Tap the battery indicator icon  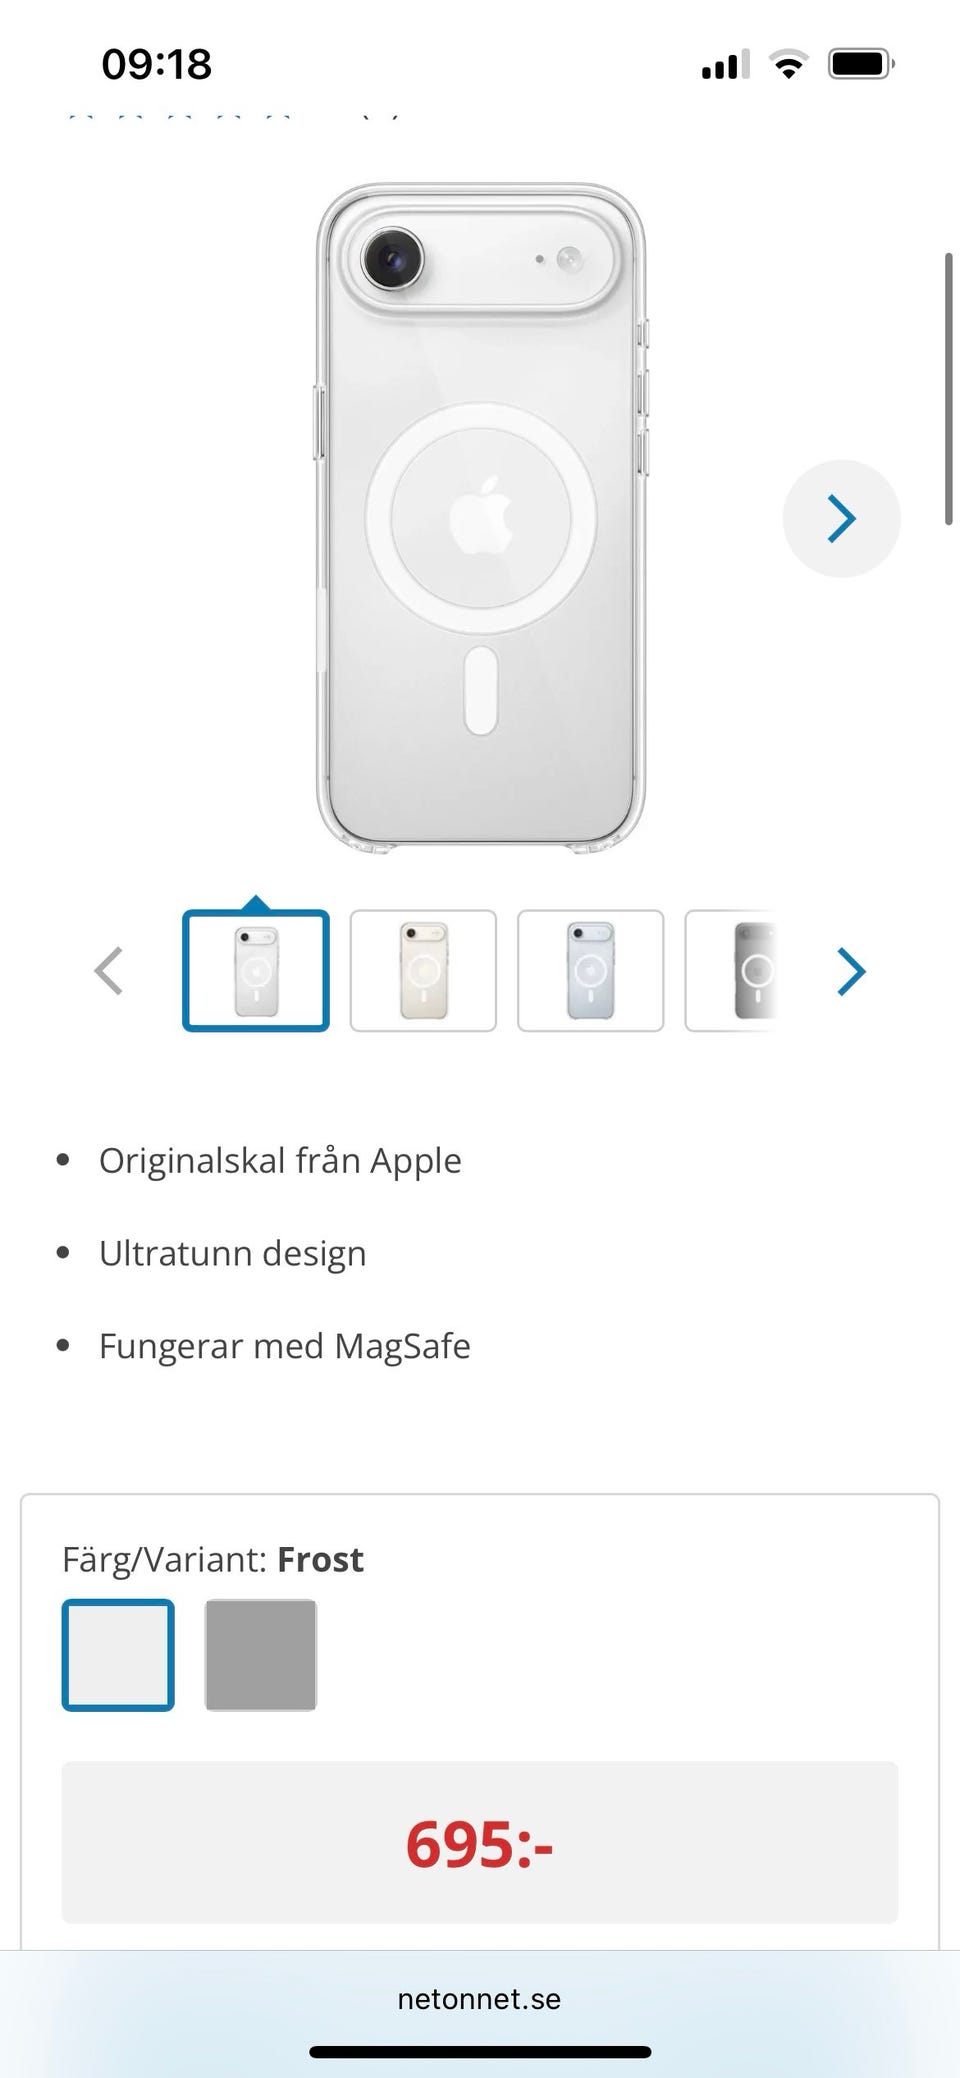[860, 65]
